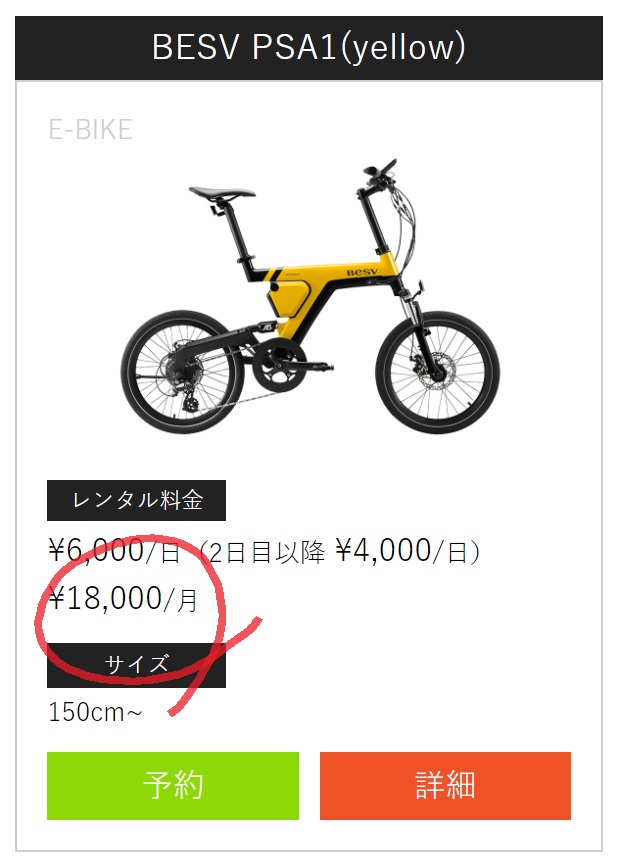621x867 pixels.
Task: Click the E-BIKE category label
Action: (x=91, y=130)
